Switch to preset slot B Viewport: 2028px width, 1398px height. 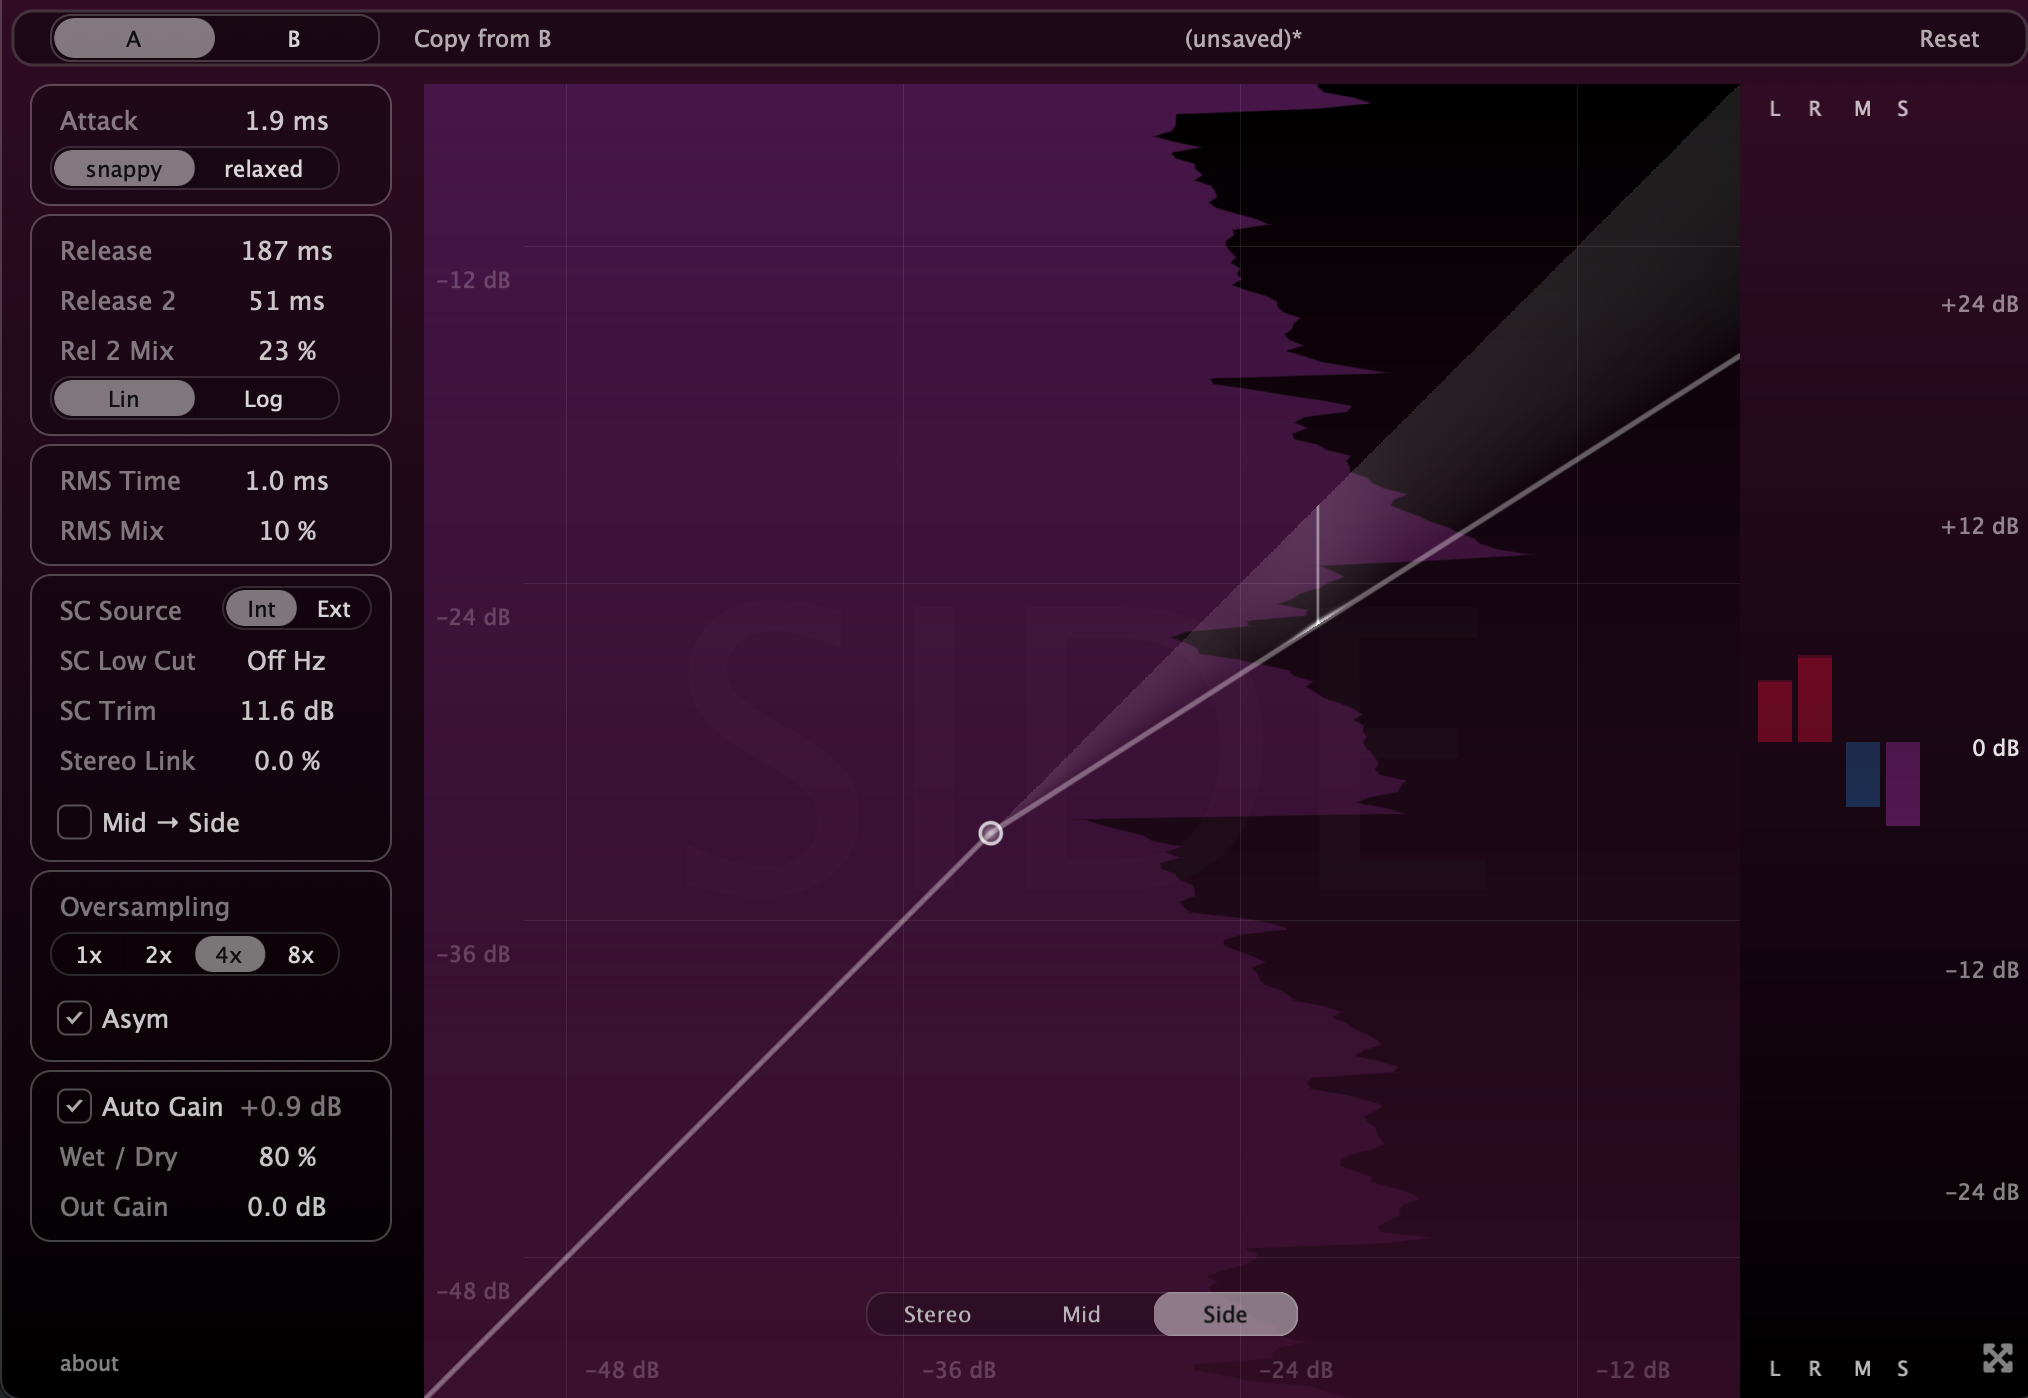coord(294,39)
